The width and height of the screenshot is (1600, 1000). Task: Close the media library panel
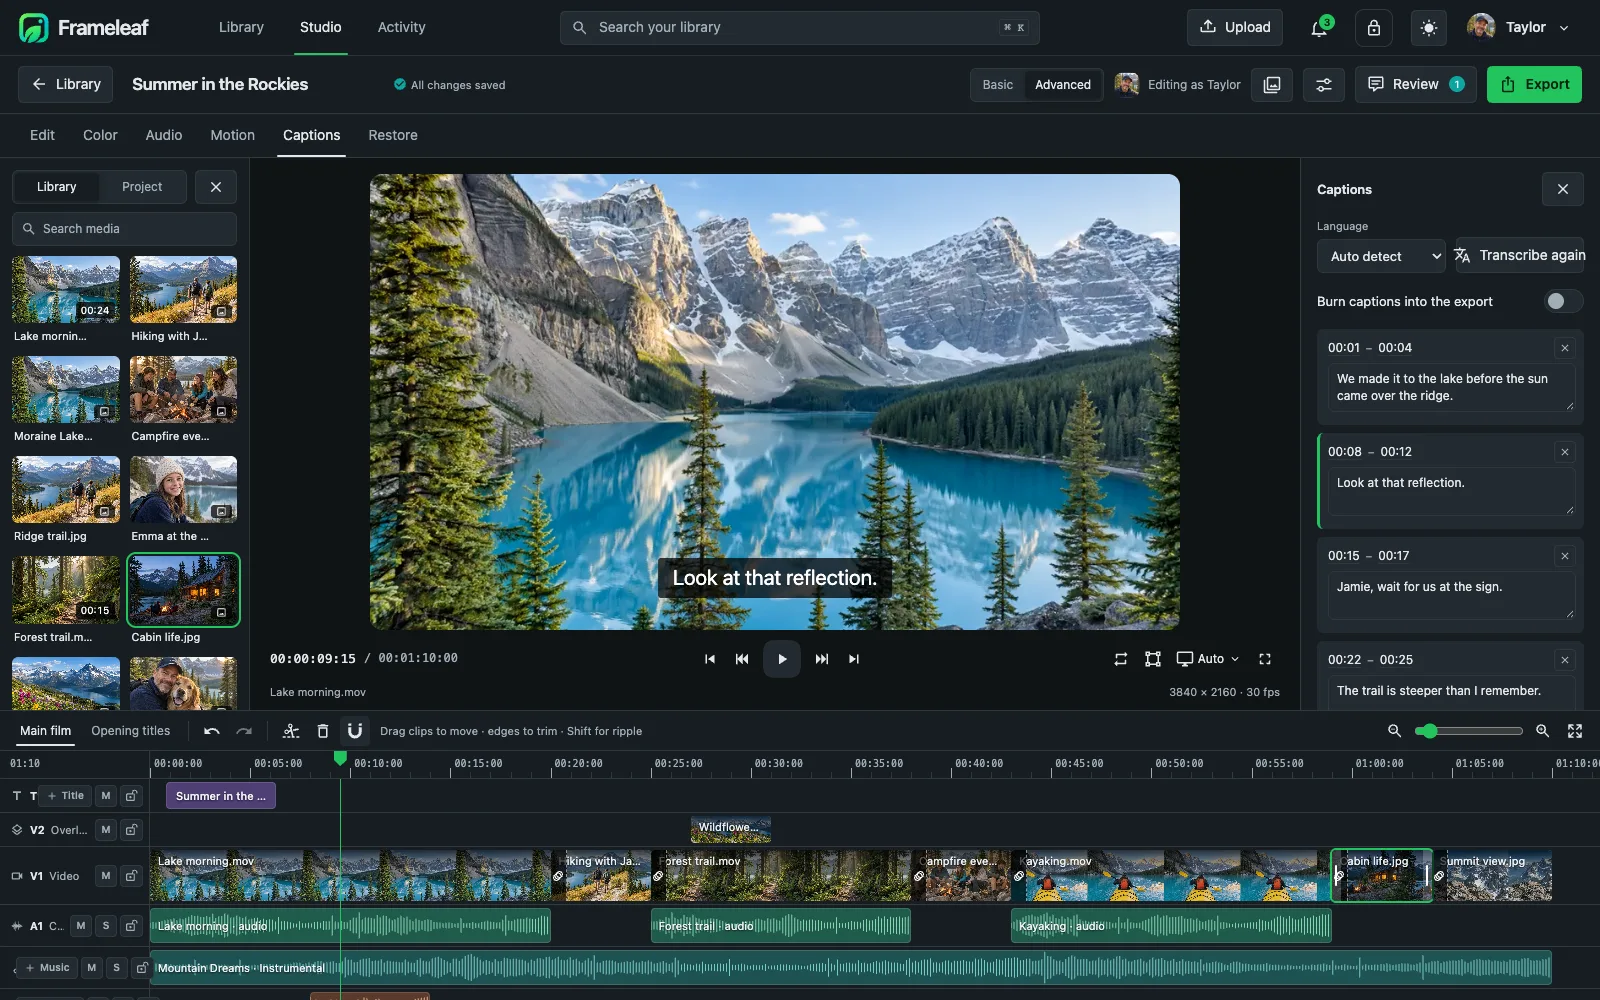point(216,187)
